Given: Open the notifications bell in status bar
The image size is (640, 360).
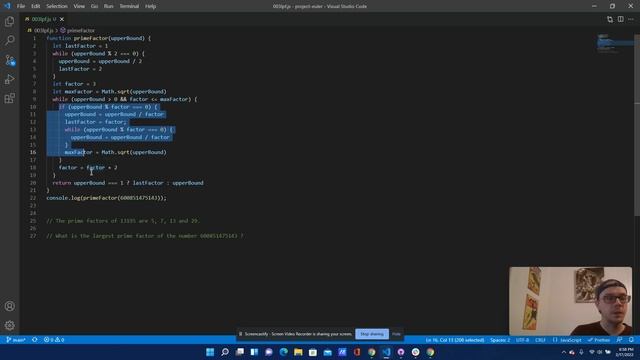Looking at the screenshot, I should coord(631,340).
